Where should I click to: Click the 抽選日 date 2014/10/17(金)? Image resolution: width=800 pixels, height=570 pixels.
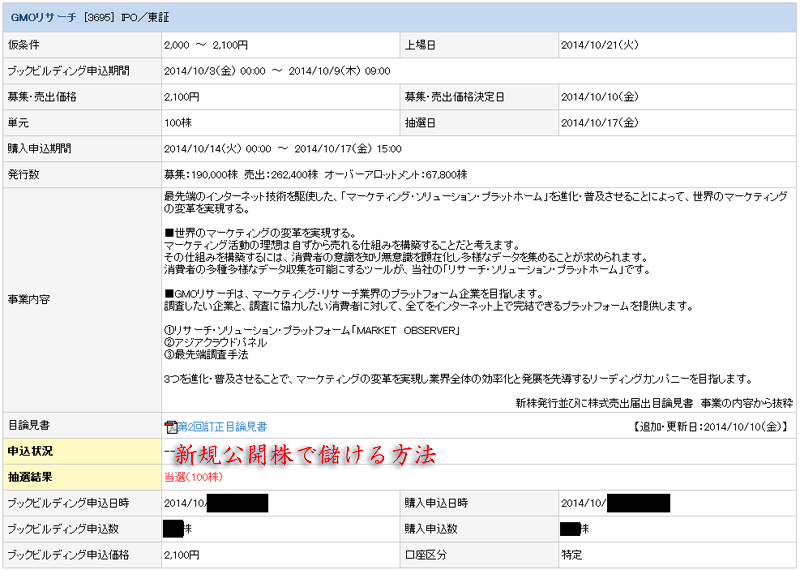599,122
